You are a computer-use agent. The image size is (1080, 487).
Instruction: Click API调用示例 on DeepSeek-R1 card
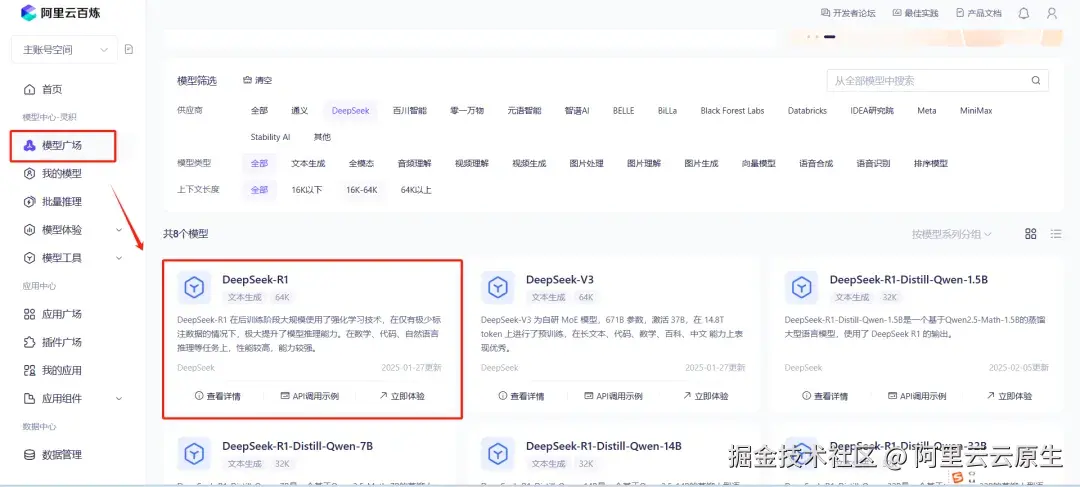pos(309,396)
